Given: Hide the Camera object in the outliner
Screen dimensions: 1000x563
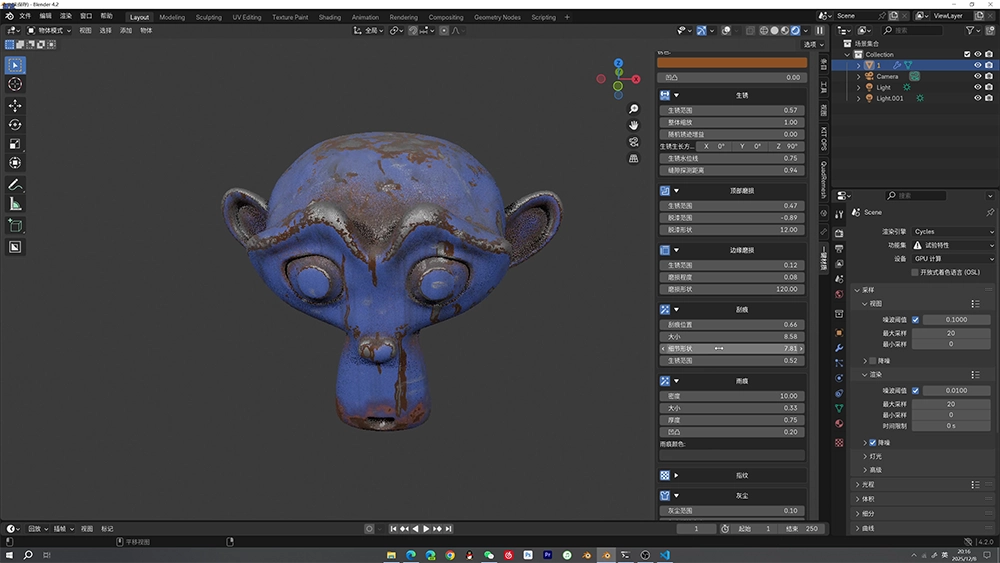Looking at the screenshot, I should [978, 76].
